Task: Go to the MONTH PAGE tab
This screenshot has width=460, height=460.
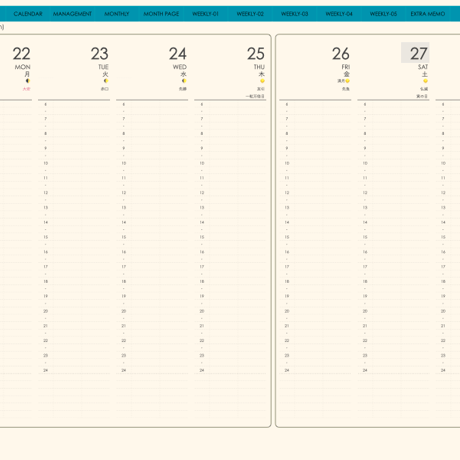Action: (161, 14)
